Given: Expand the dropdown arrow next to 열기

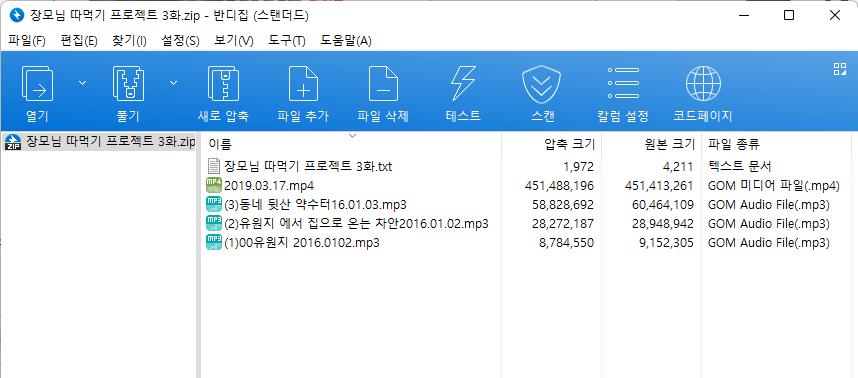Looking at the screenshot, I should 82,83.
